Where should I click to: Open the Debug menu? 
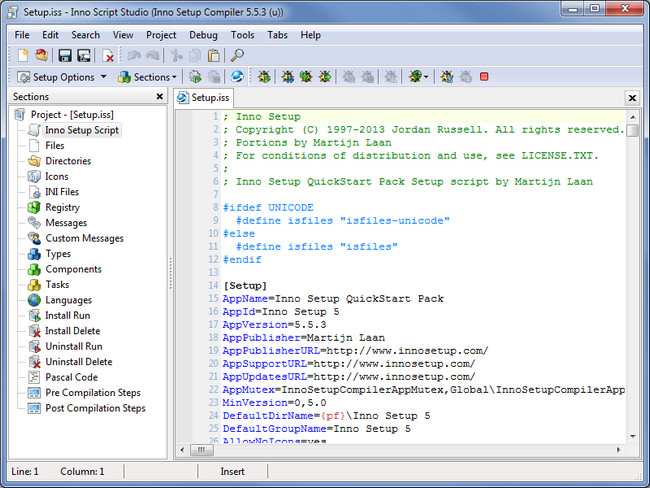pyautogui.click(x=203, y=35)
